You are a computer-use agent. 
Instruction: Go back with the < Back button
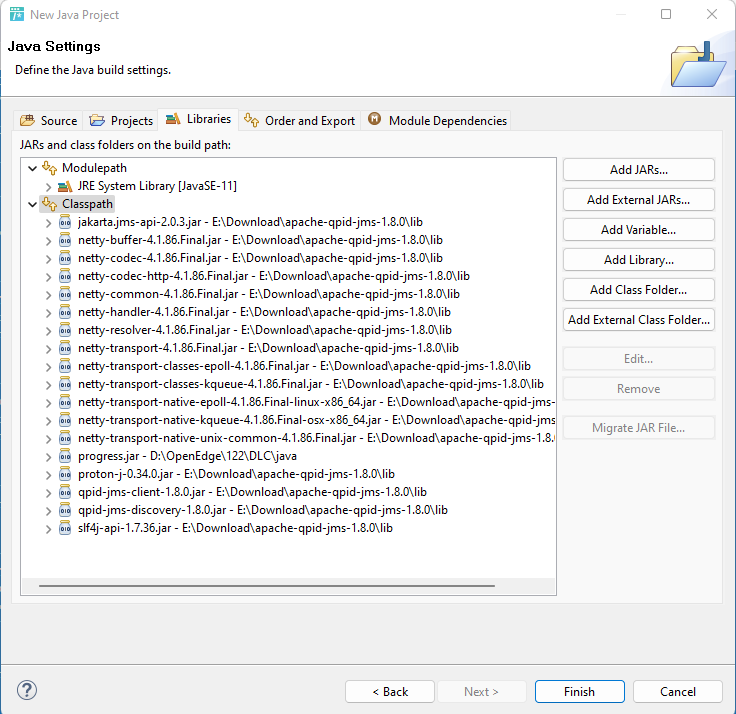pyautogui.click(x=390, y=691)
